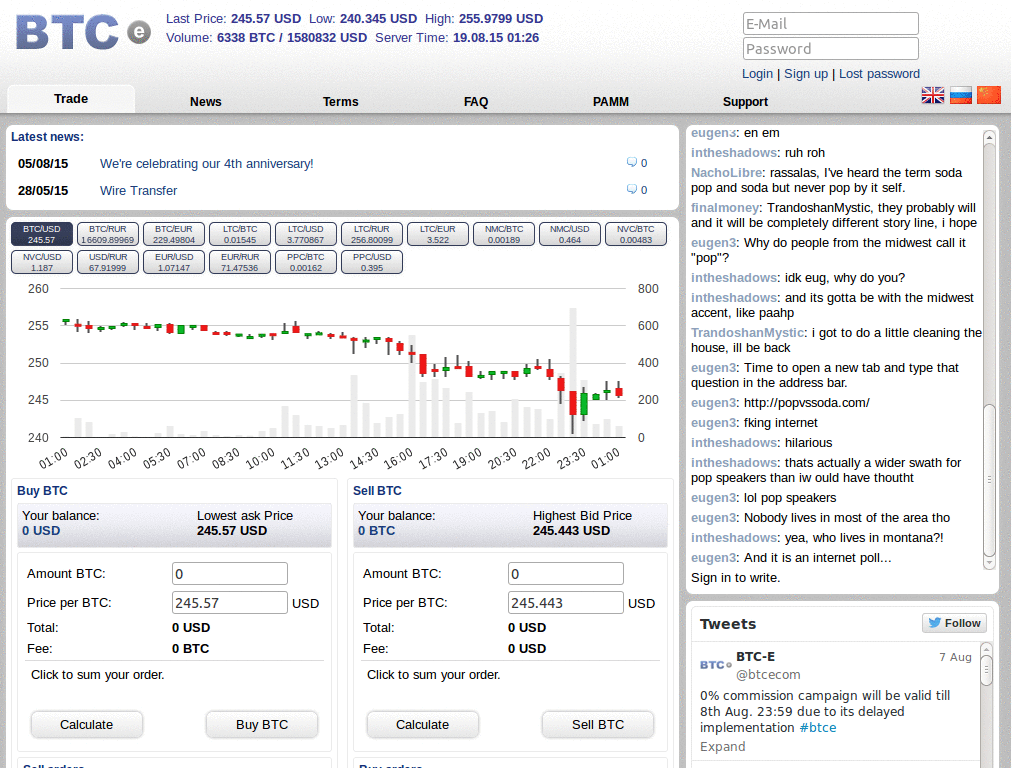Click the Lost password link
This screenshot has width=1024, height=768.
click(x=879, y=74)
